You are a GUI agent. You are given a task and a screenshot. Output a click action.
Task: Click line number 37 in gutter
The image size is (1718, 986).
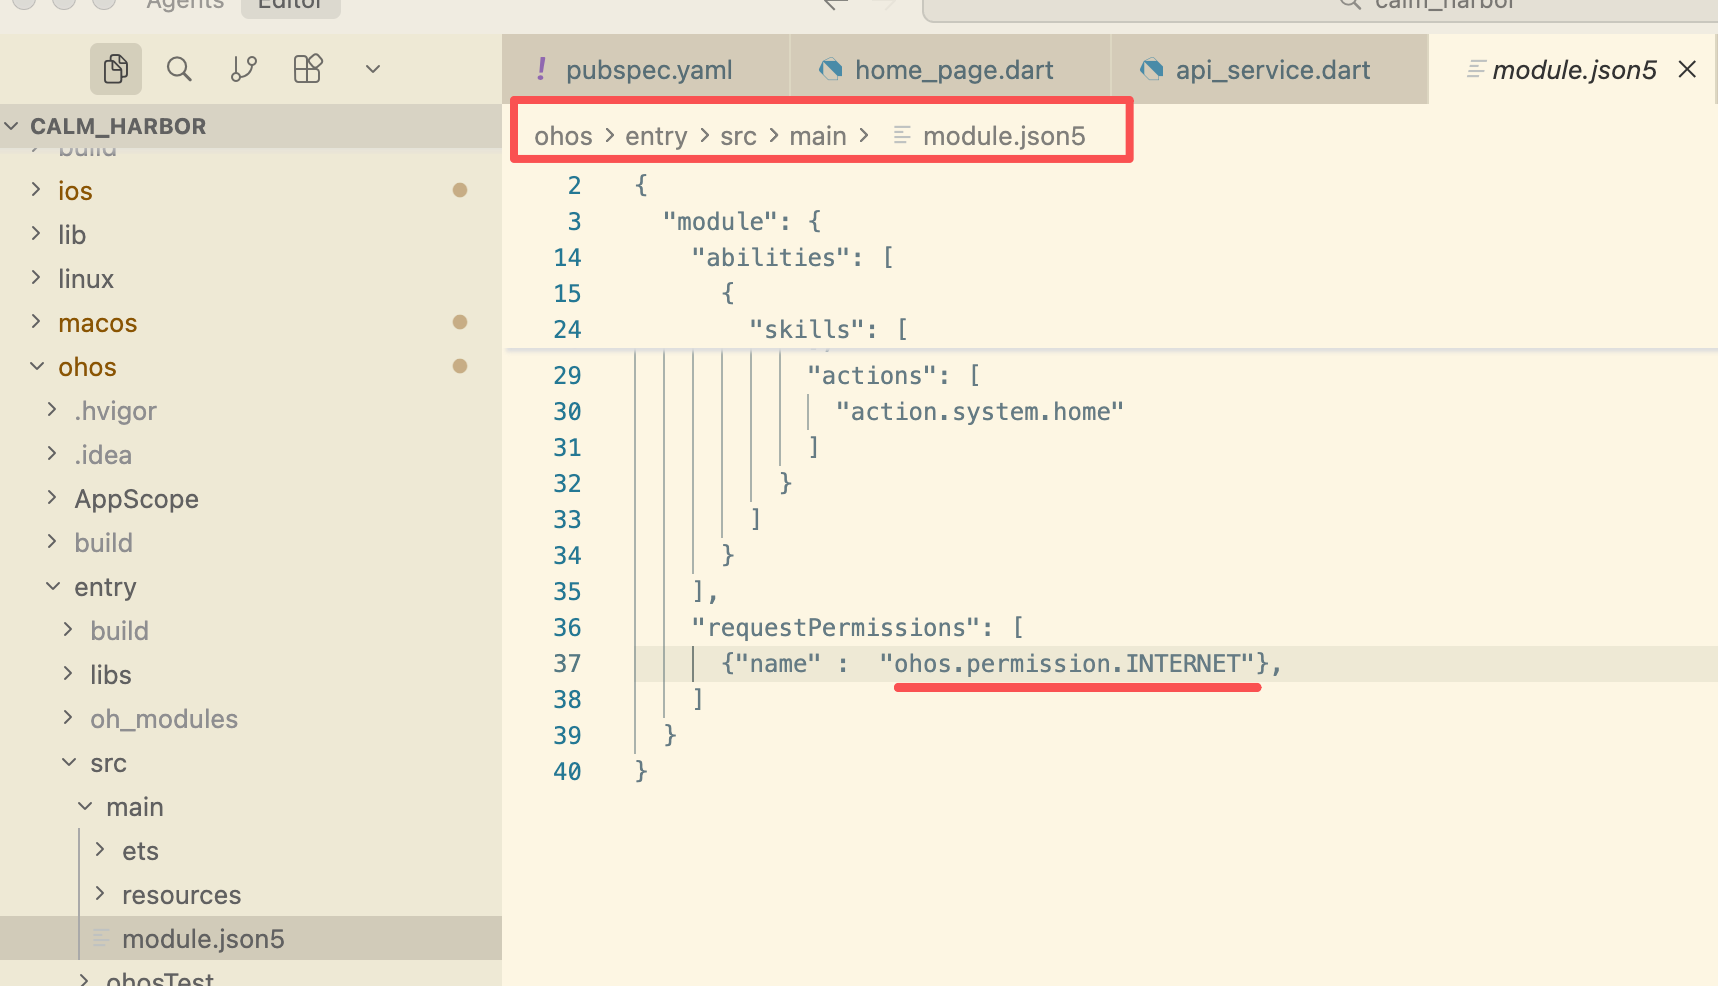[567, 663]
